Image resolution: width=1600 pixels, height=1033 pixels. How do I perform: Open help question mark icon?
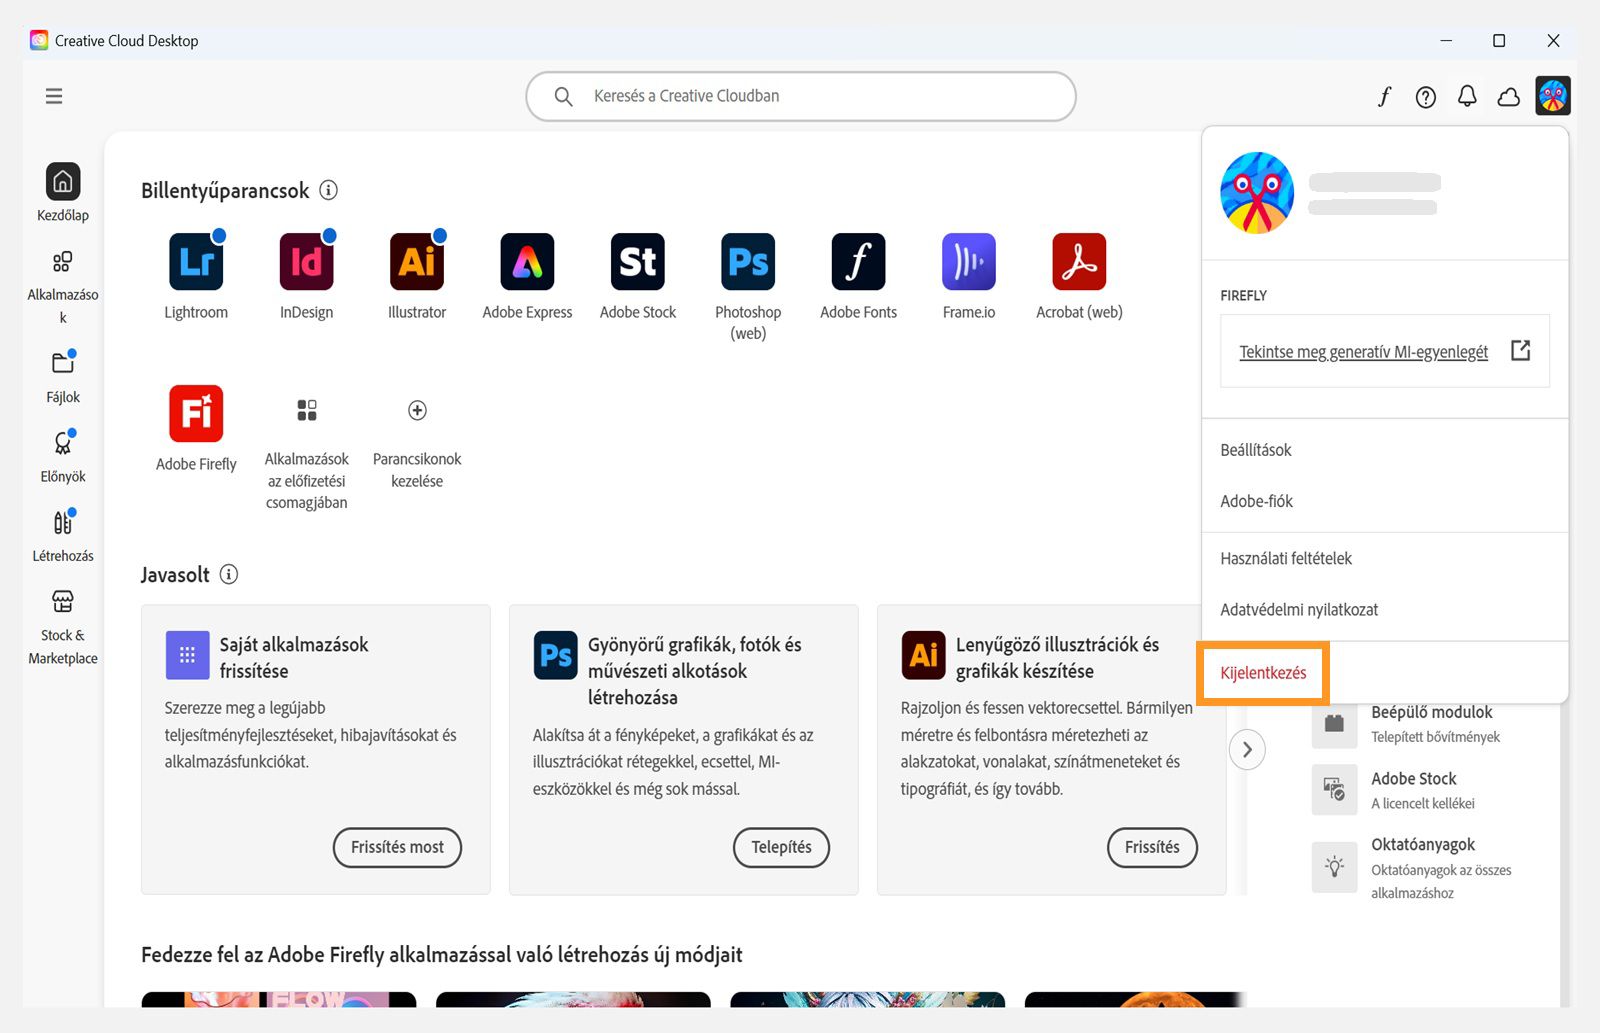[x=1426, y=97]
